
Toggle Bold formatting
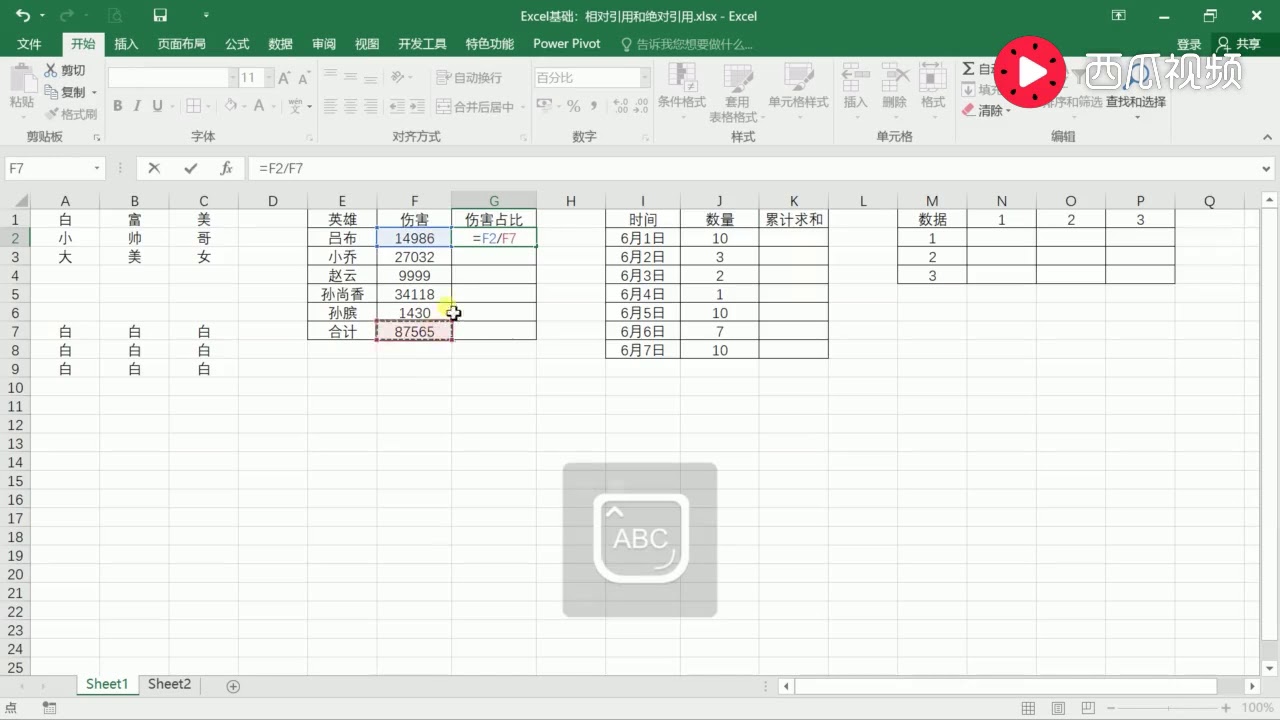point(118,106)
